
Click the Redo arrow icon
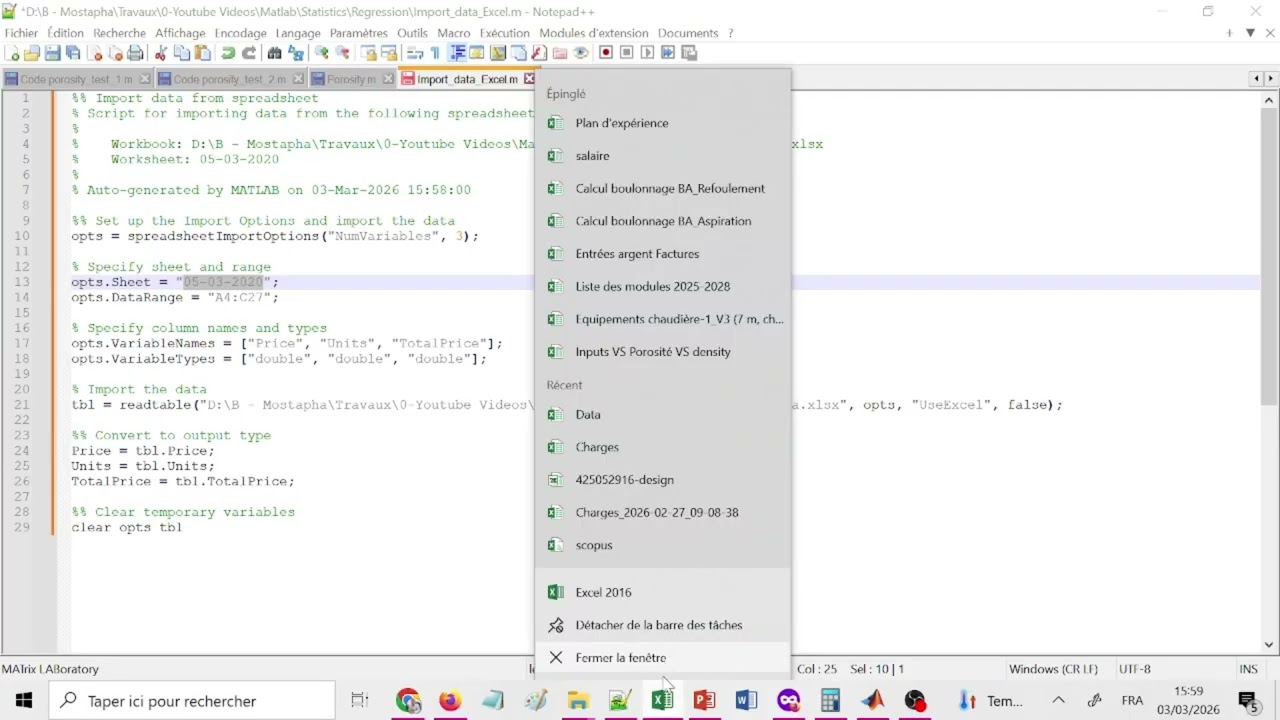tap(249, 53)
